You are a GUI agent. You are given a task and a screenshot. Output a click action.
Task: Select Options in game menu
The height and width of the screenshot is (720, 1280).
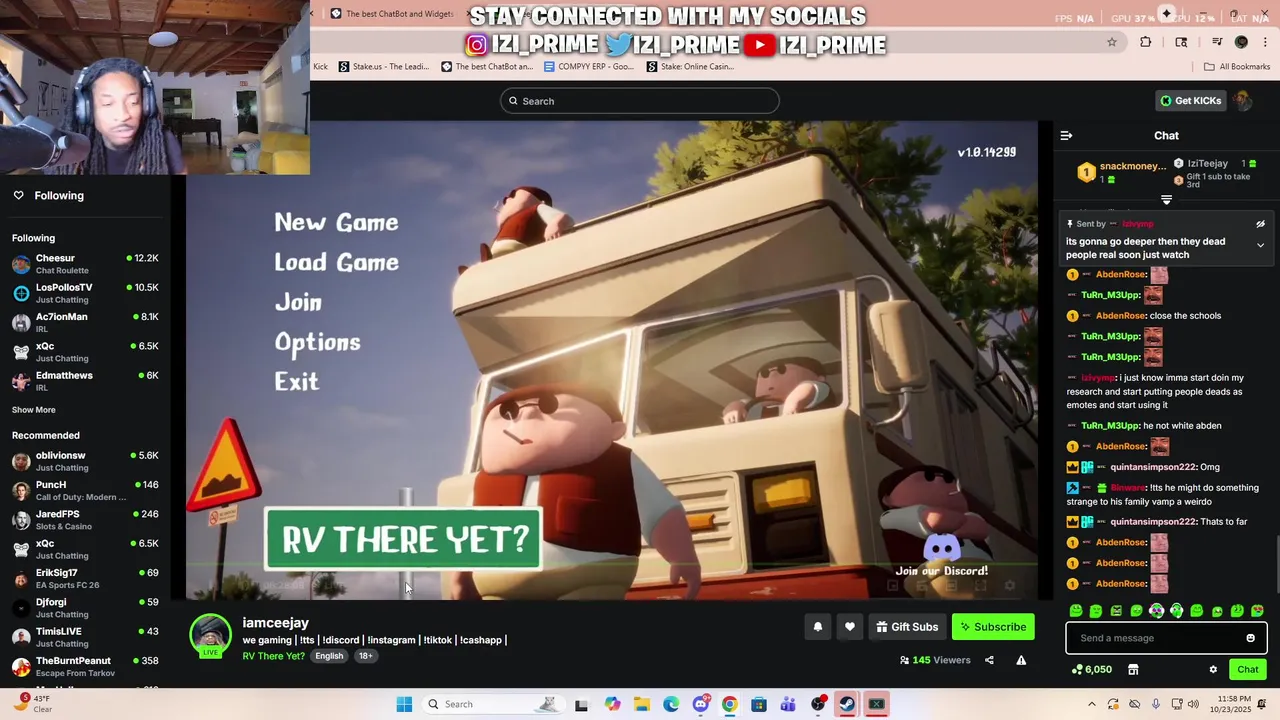coord(317,342)
